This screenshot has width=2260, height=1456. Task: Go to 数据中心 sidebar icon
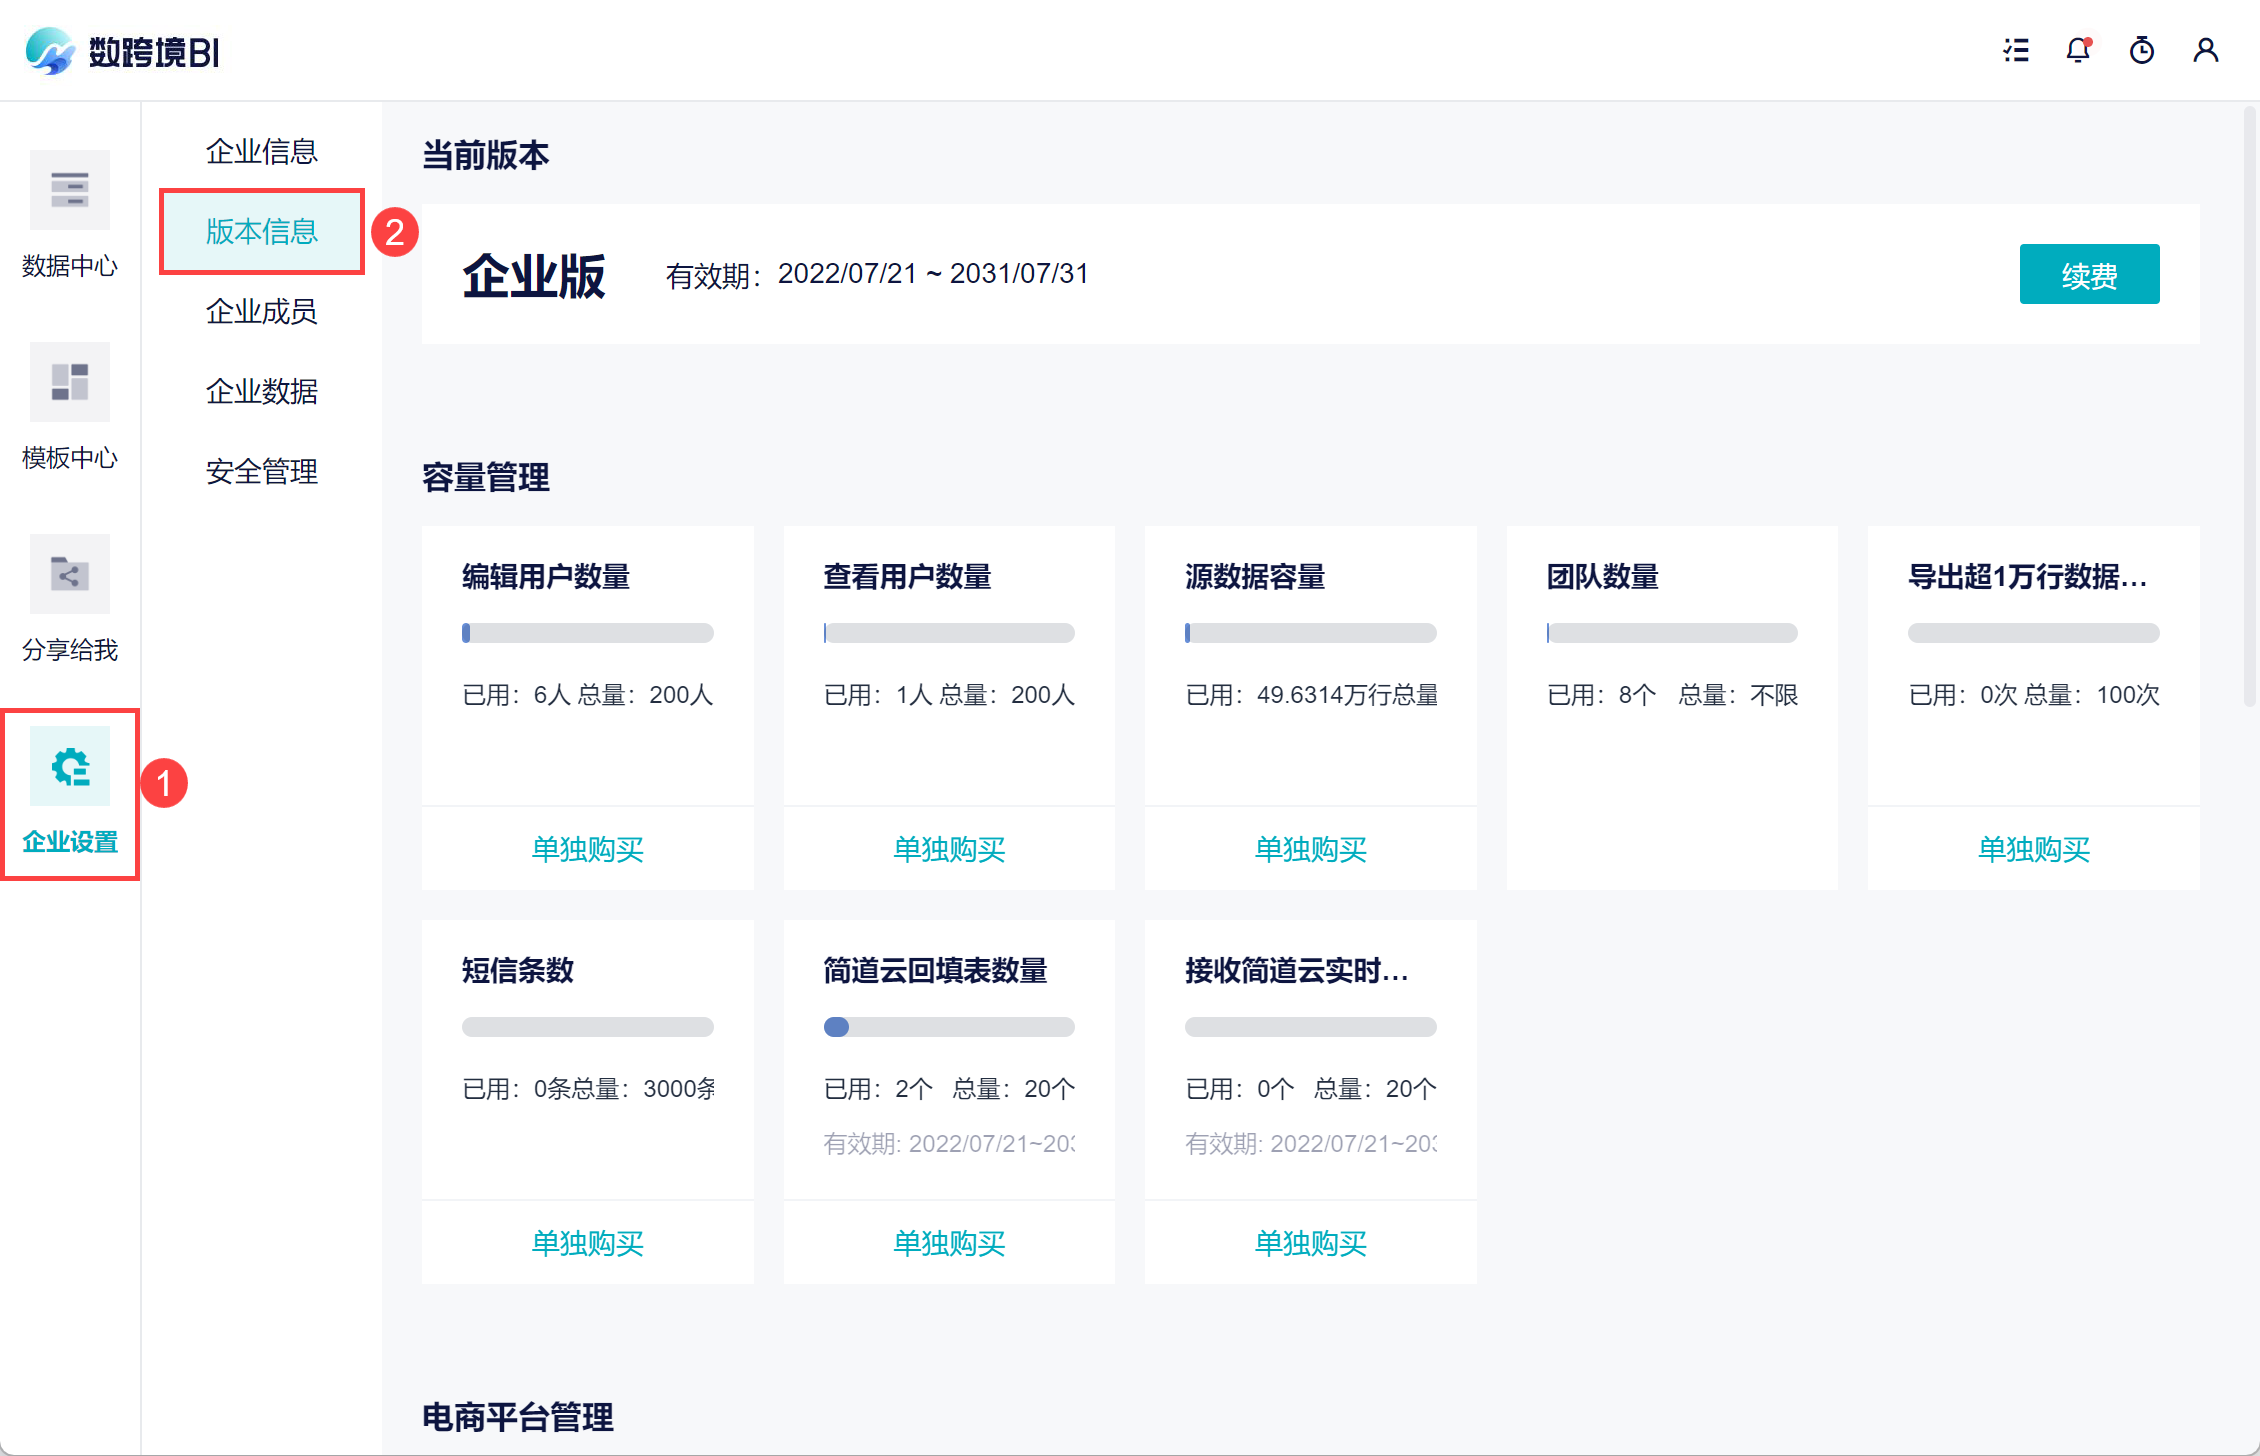click(69, 190)
